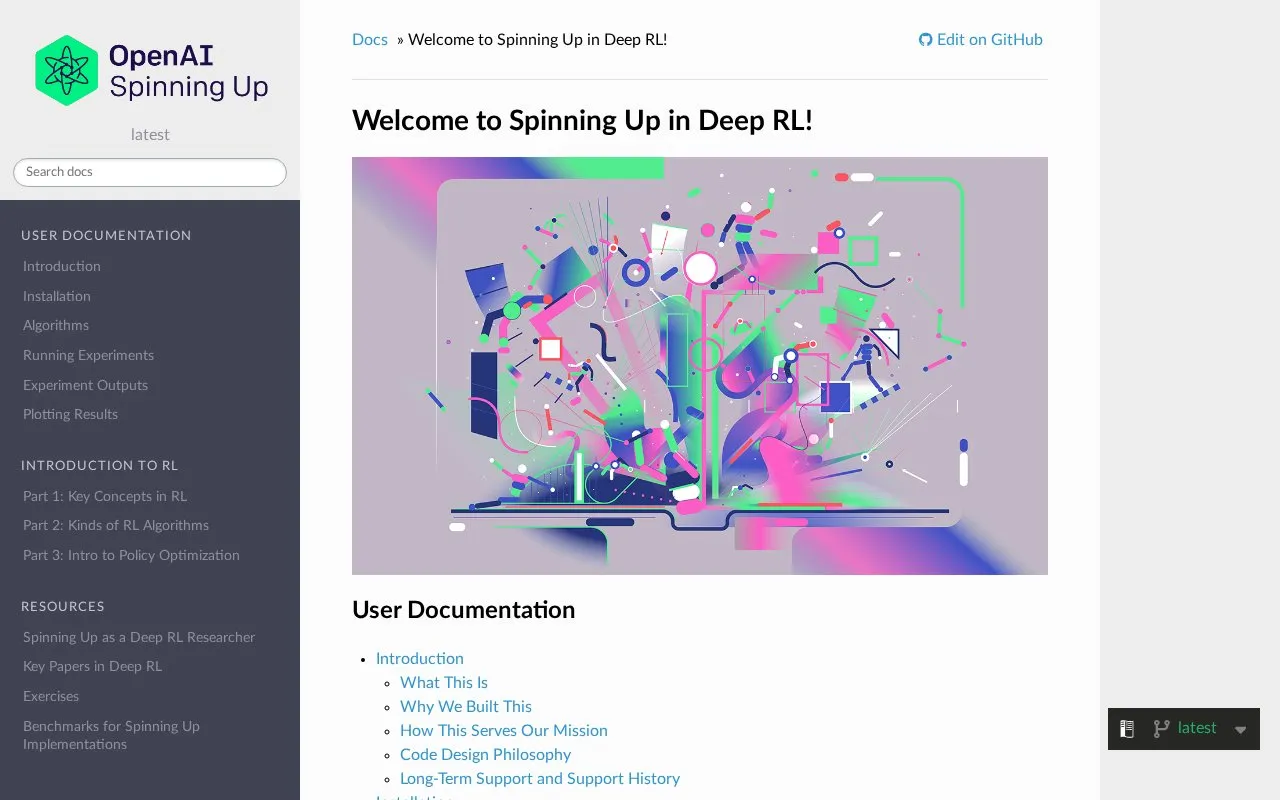Screen dimensions: 1280x800
Task: Go to Algorithms in the sidebar
Action: (x=56, y=325)
